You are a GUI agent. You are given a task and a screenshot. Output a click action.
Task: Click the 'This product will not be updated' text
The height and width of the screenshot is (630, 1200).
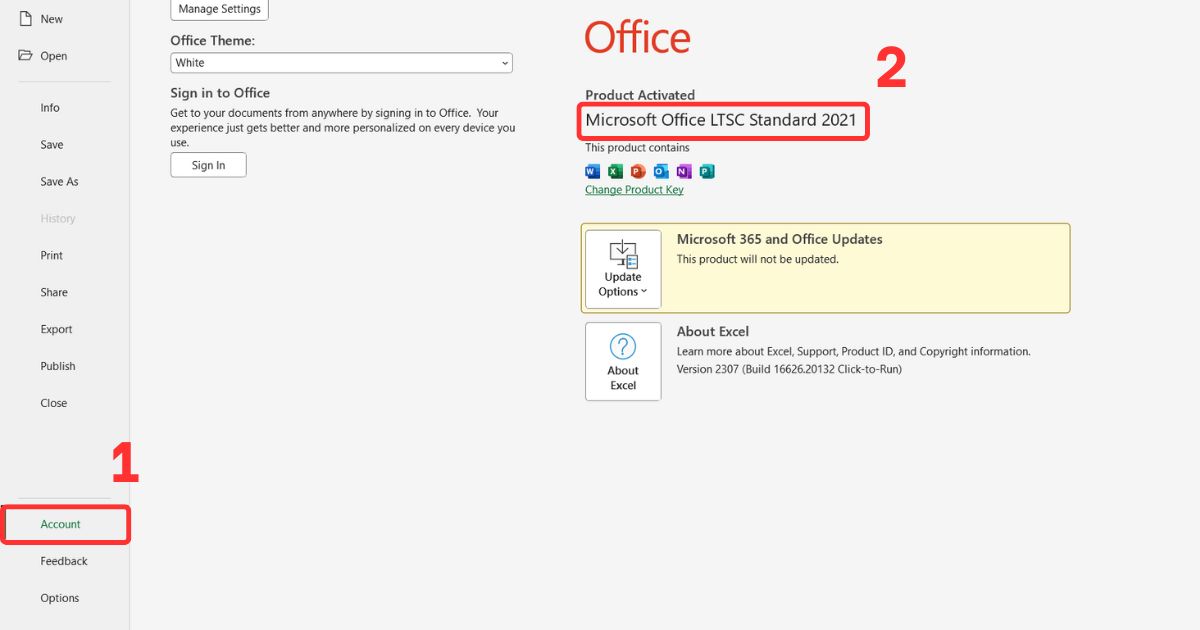tap(758, 259)
